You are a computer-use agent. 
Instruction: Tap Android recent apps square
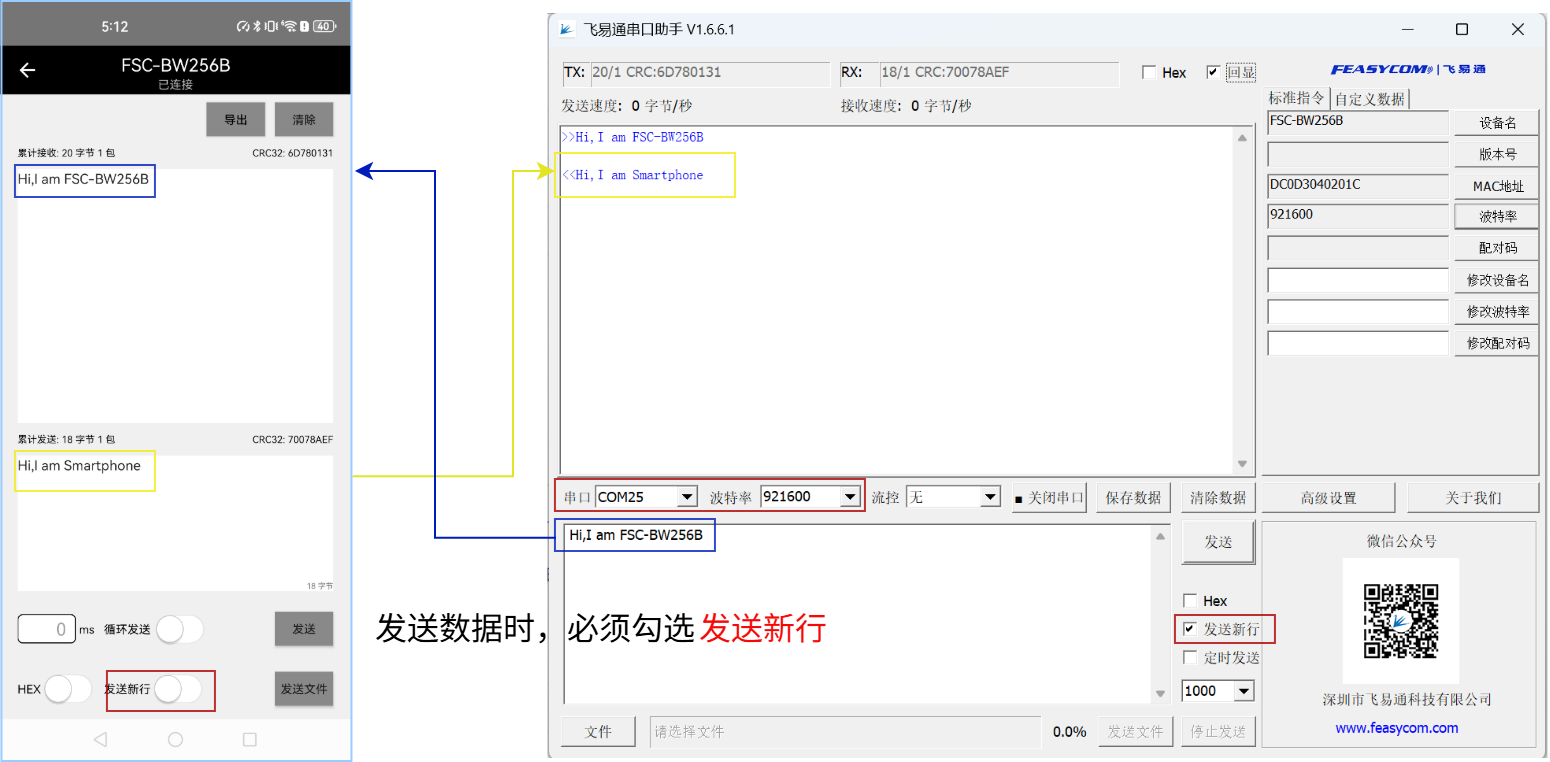(250, 740)
